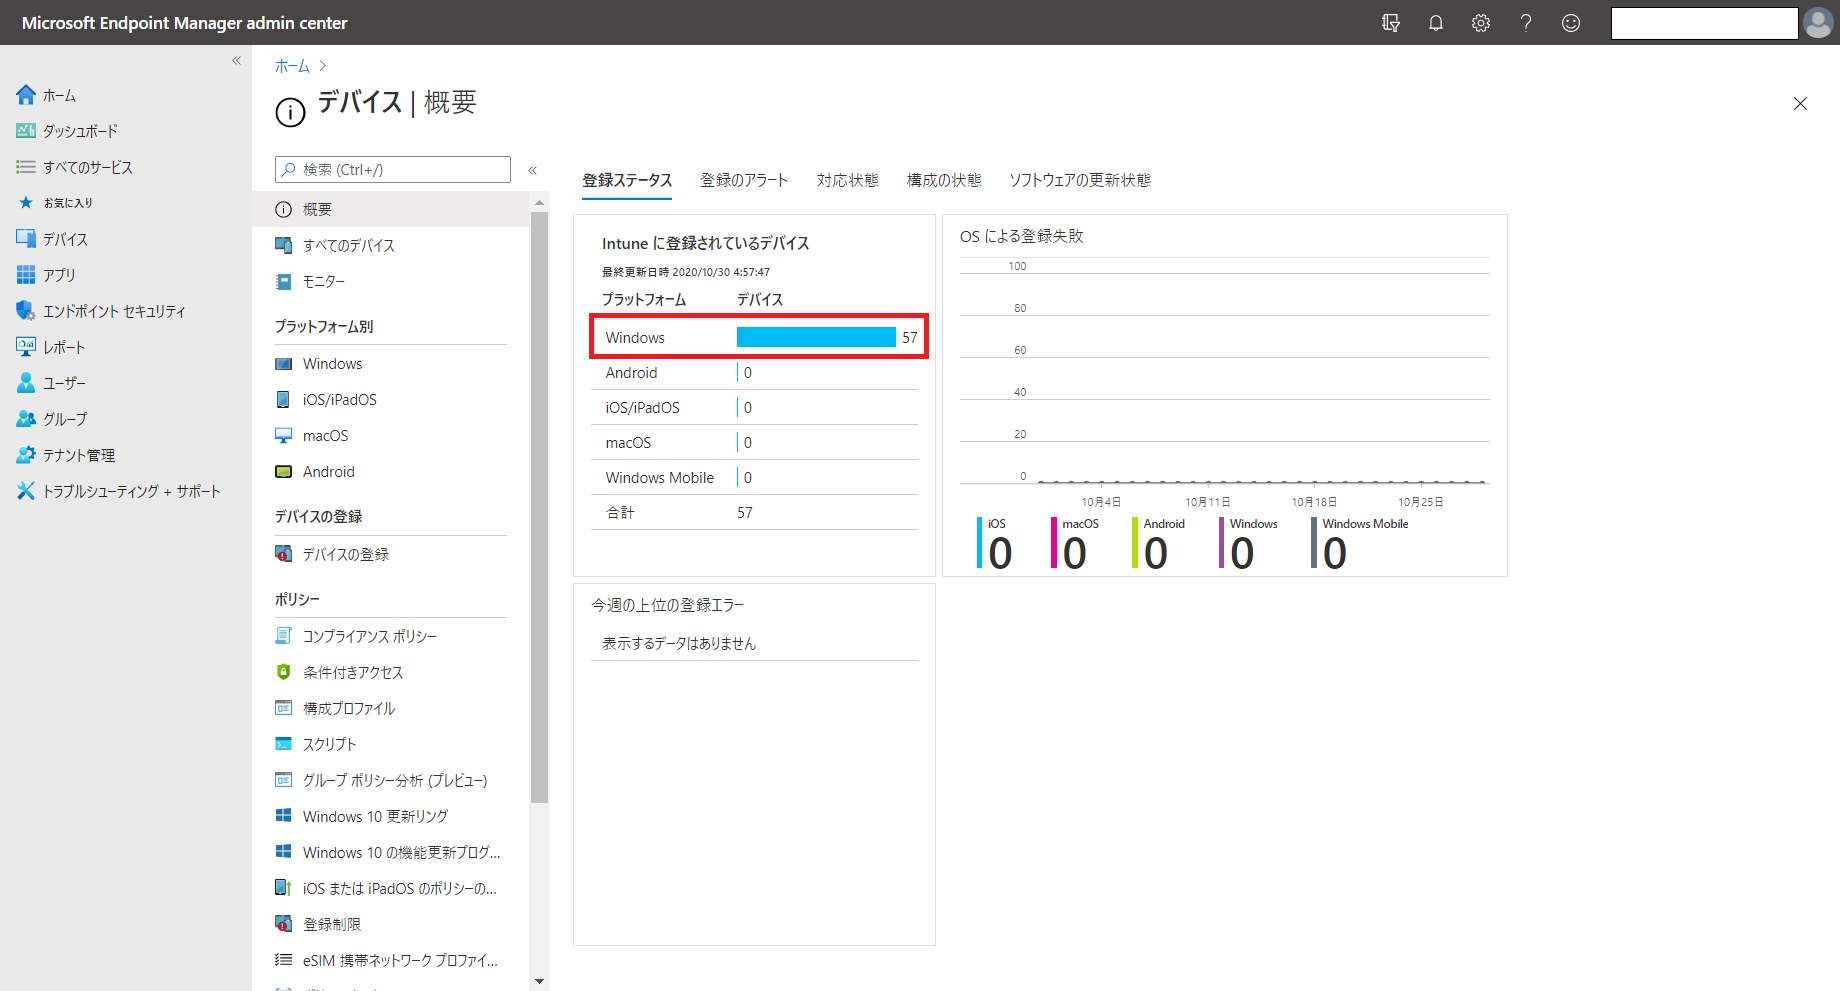This screenshot has width=1840, height=991.
Task: Click the macOS legend color marker
Action: pyautogui.click(x=1054, y=543)
